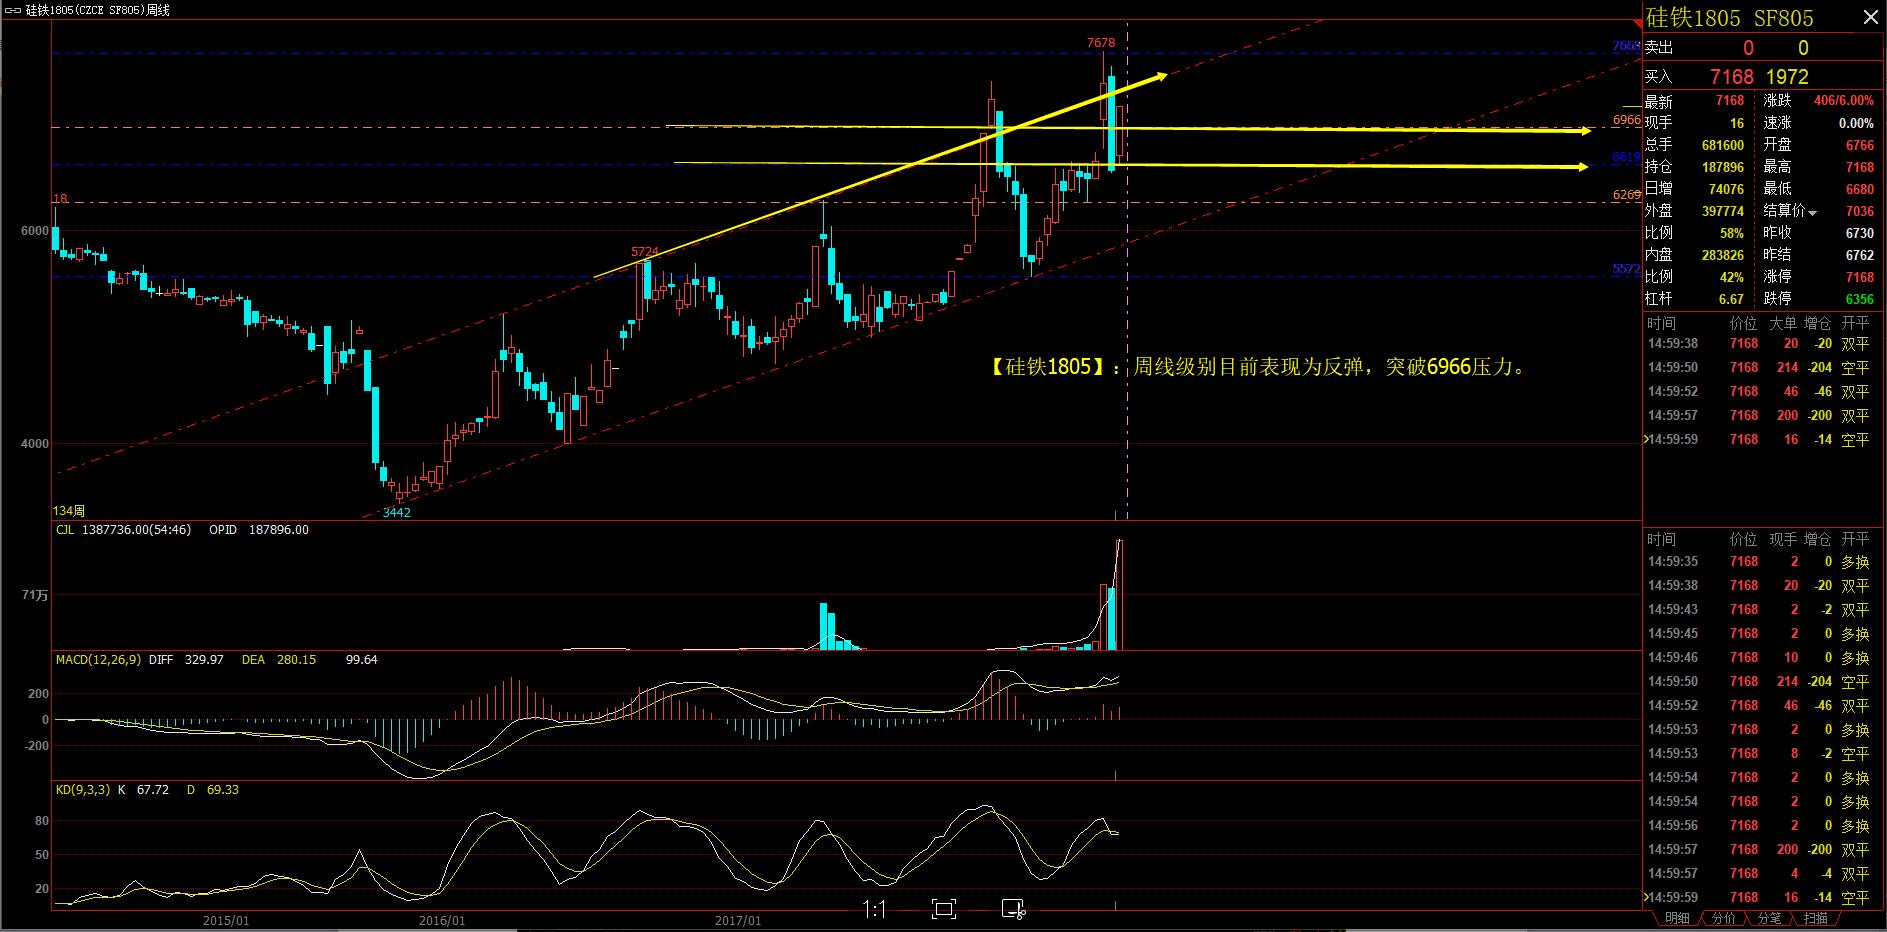Click the 2016/01 time axis label
This screenshot has height=932, width=1887.
[x=442, y=920]
